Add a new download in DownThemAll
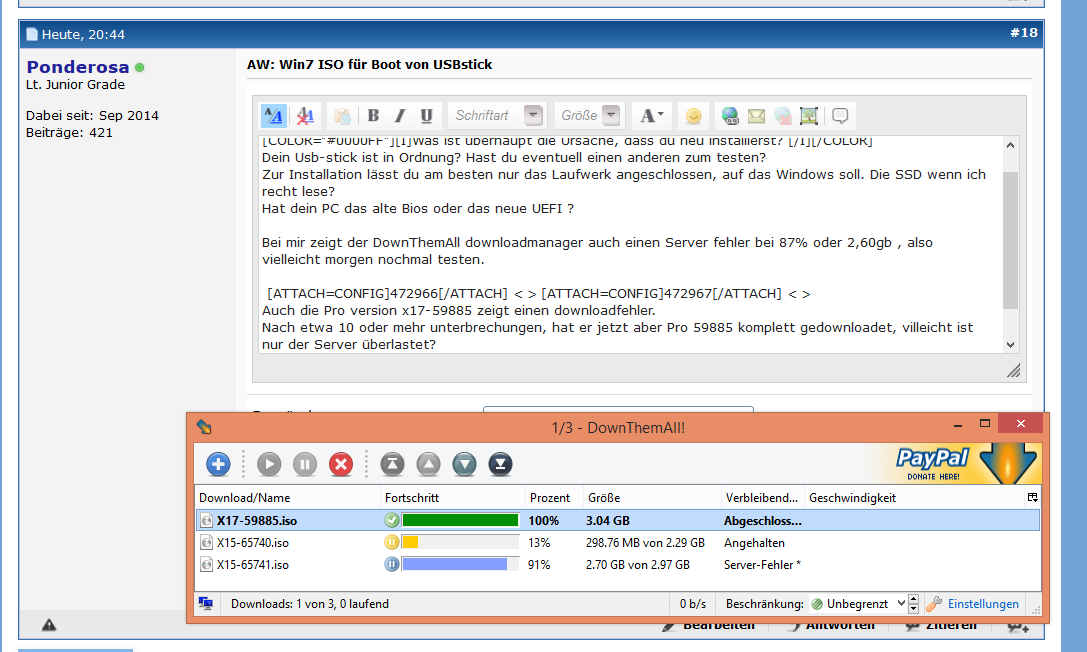 click(x=218, y=464)
